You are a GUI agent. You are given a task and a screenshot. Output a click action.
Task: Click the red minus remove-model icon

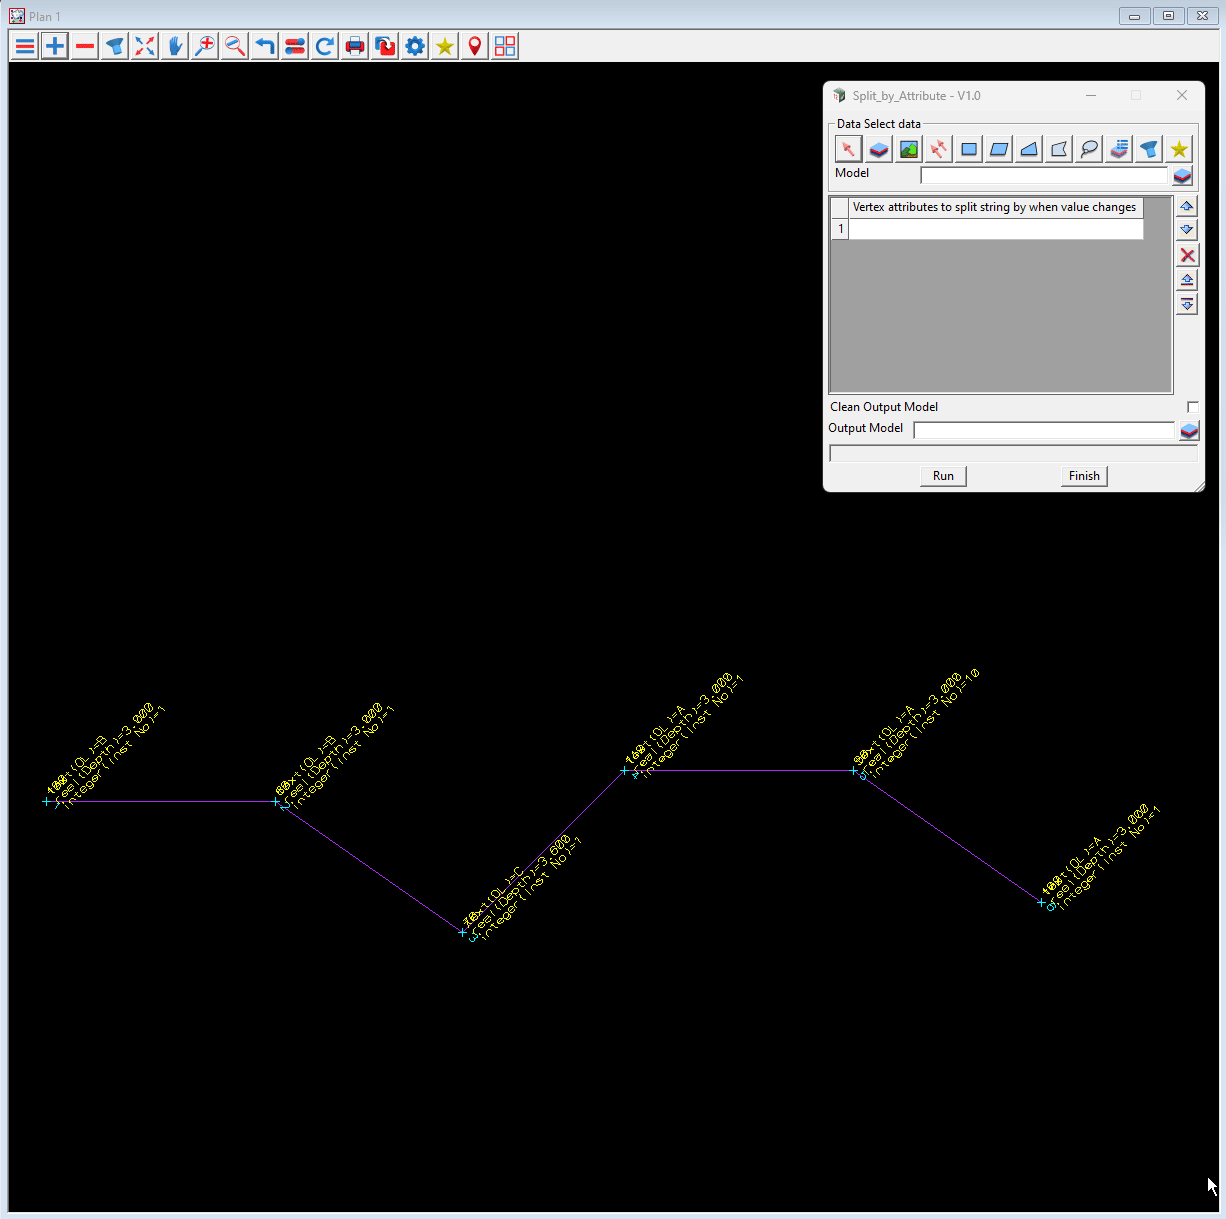pyautogui.click(x=85, y=46)
